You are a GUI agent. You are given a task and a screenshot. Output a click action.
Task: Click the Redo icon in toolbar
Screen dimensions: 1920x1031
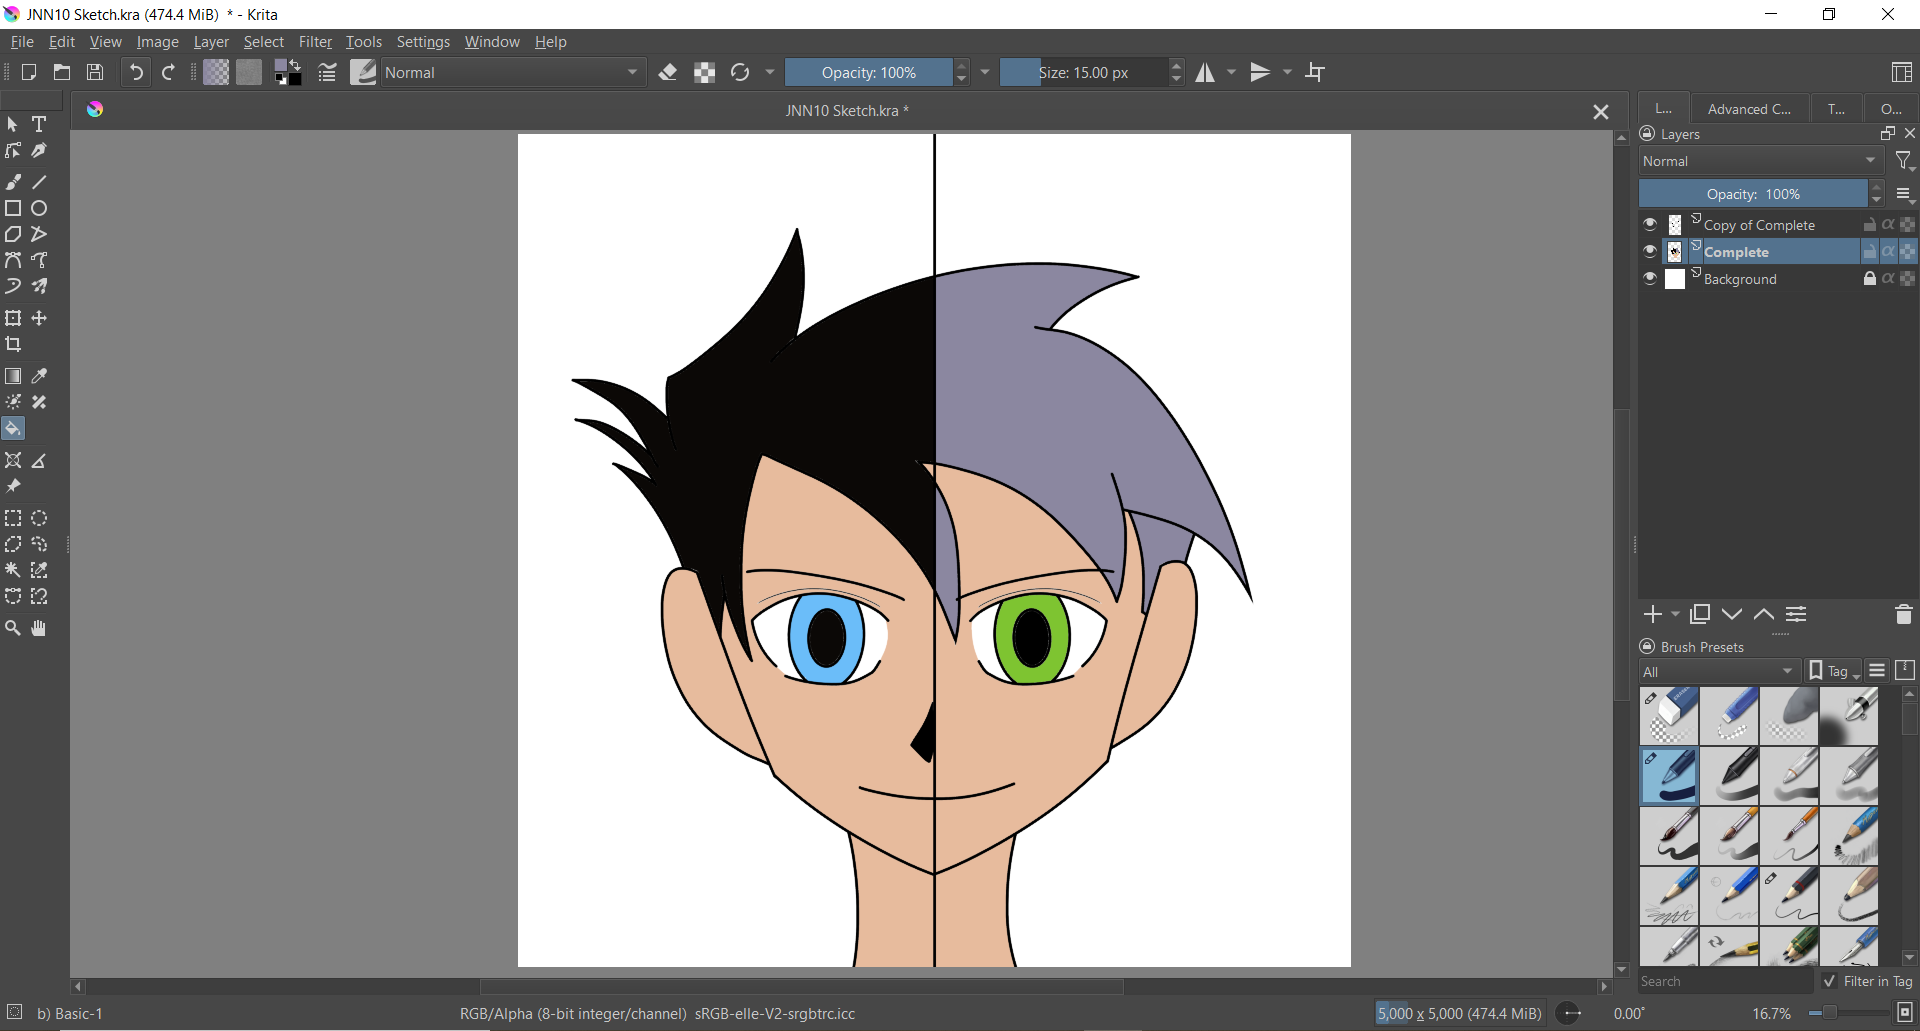[x=169, y=72]
